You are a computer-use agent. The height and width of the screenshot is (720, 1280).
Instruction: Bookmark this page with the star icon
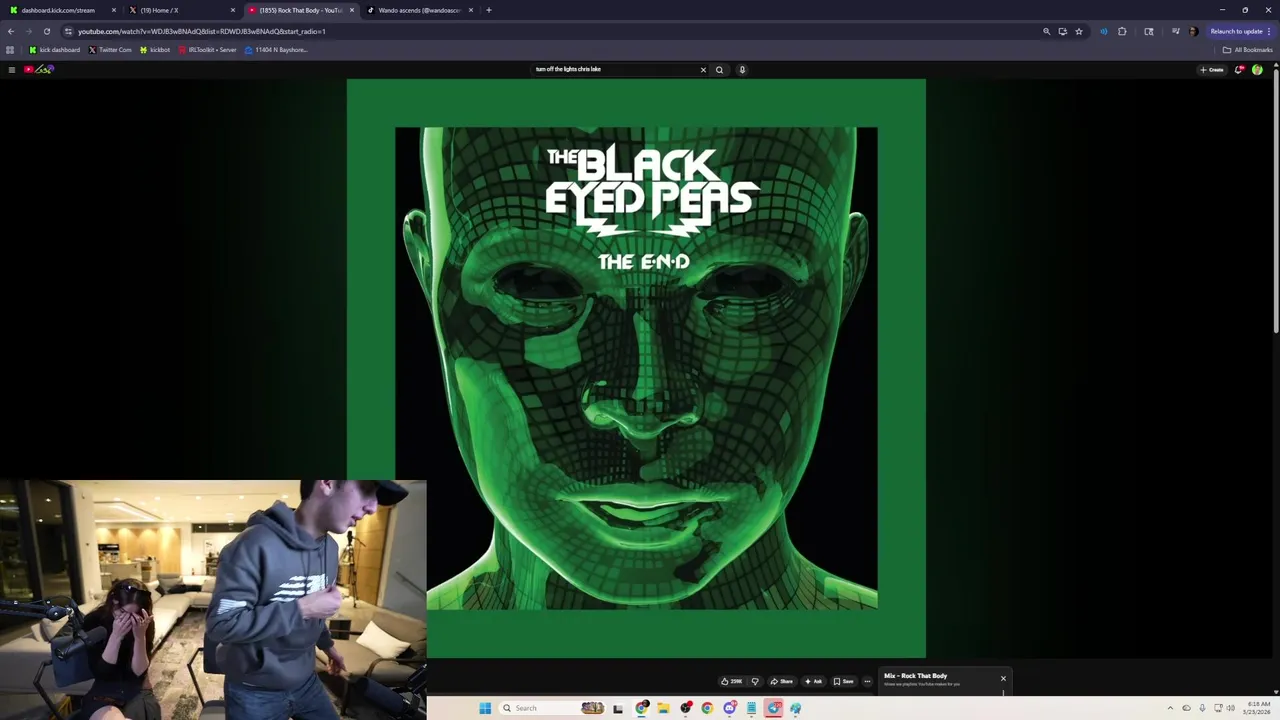1079,31
